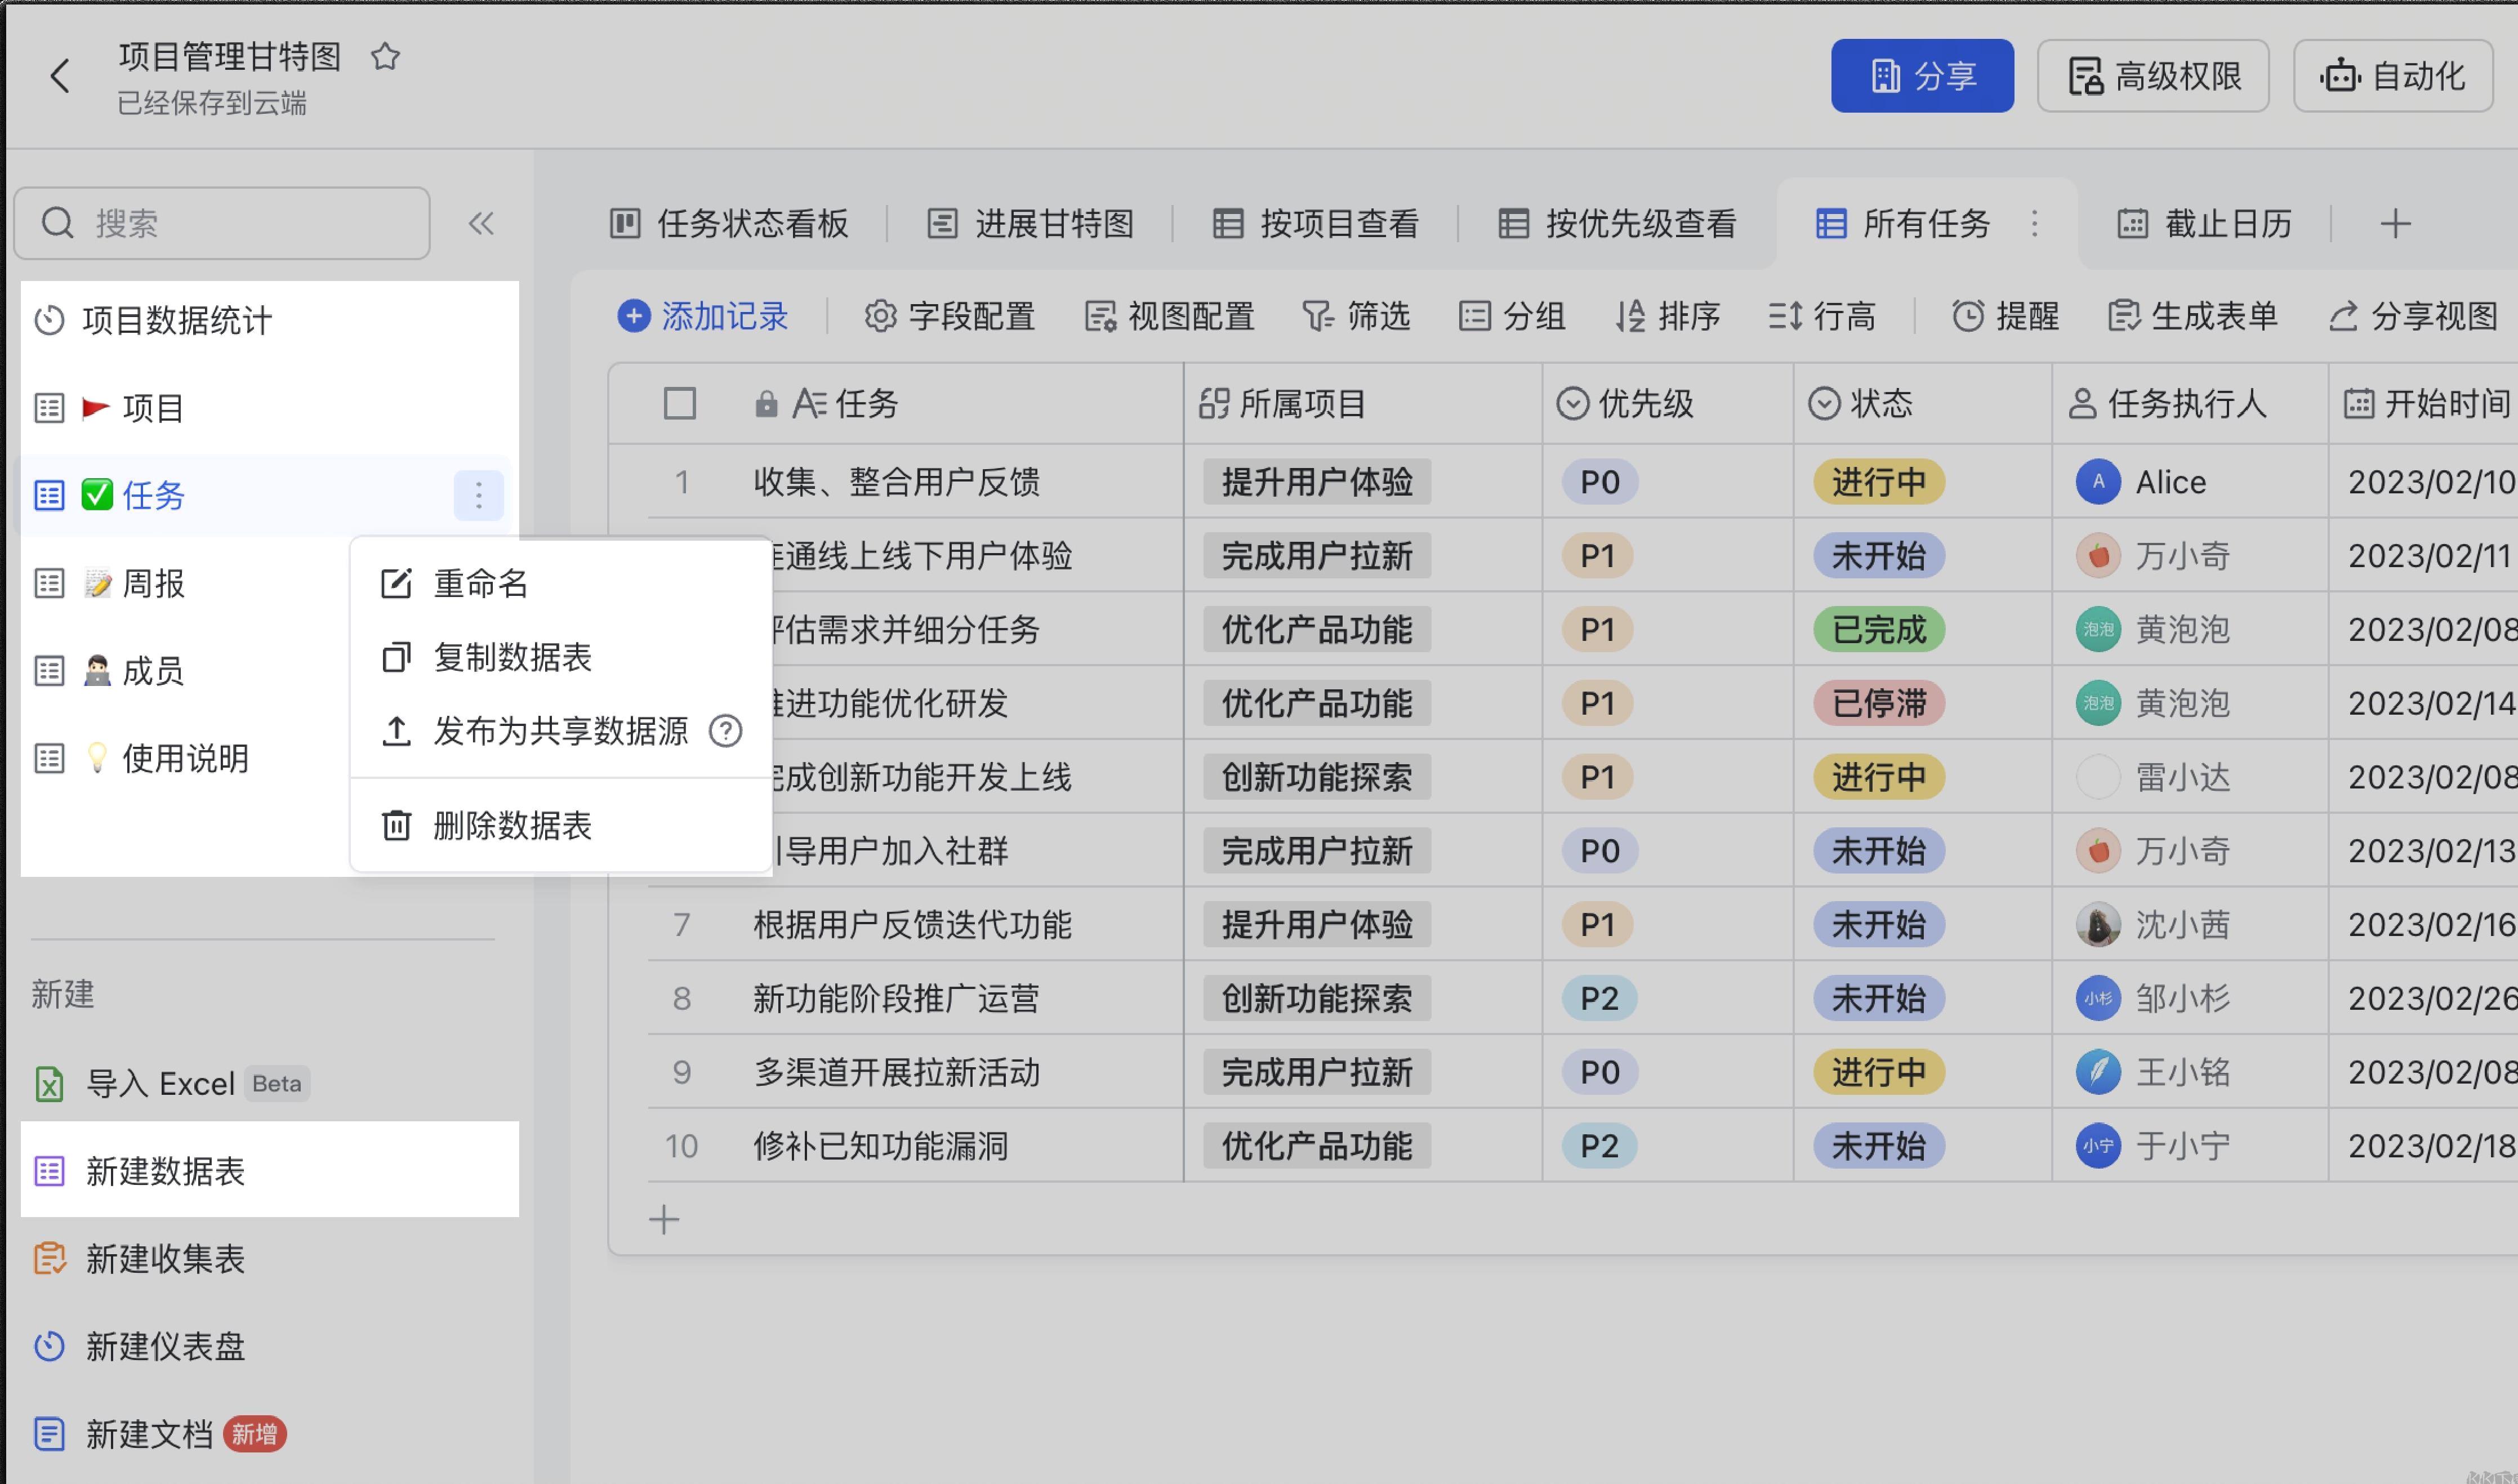Open 视图配置 view settings
2518x1484 pixels.
(x=1169, y=316)
